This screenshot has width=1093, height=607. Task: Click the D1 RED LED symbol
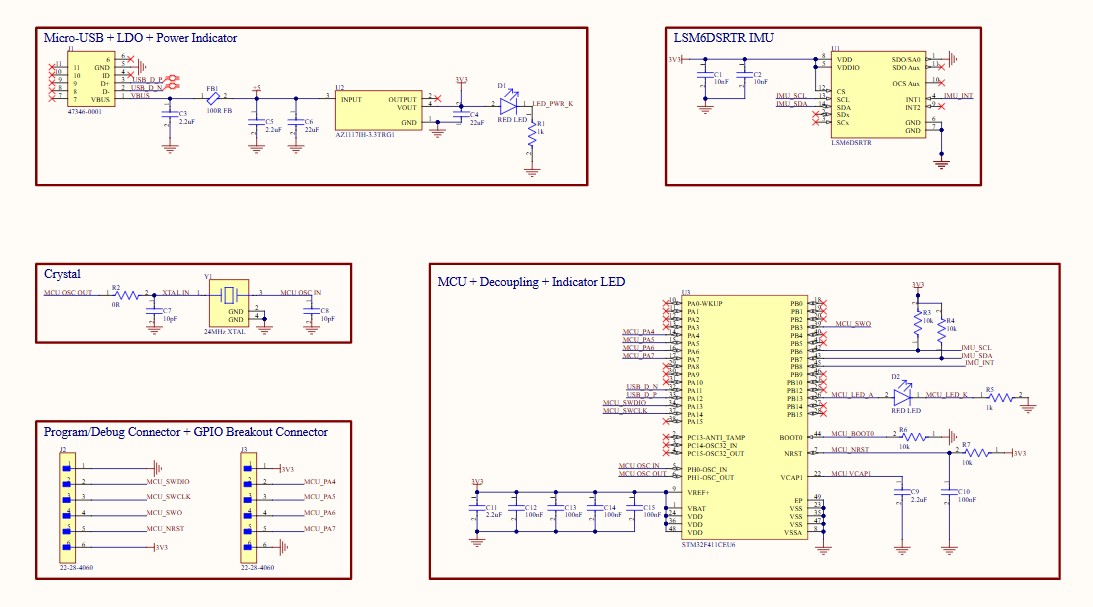coord(509,104)
